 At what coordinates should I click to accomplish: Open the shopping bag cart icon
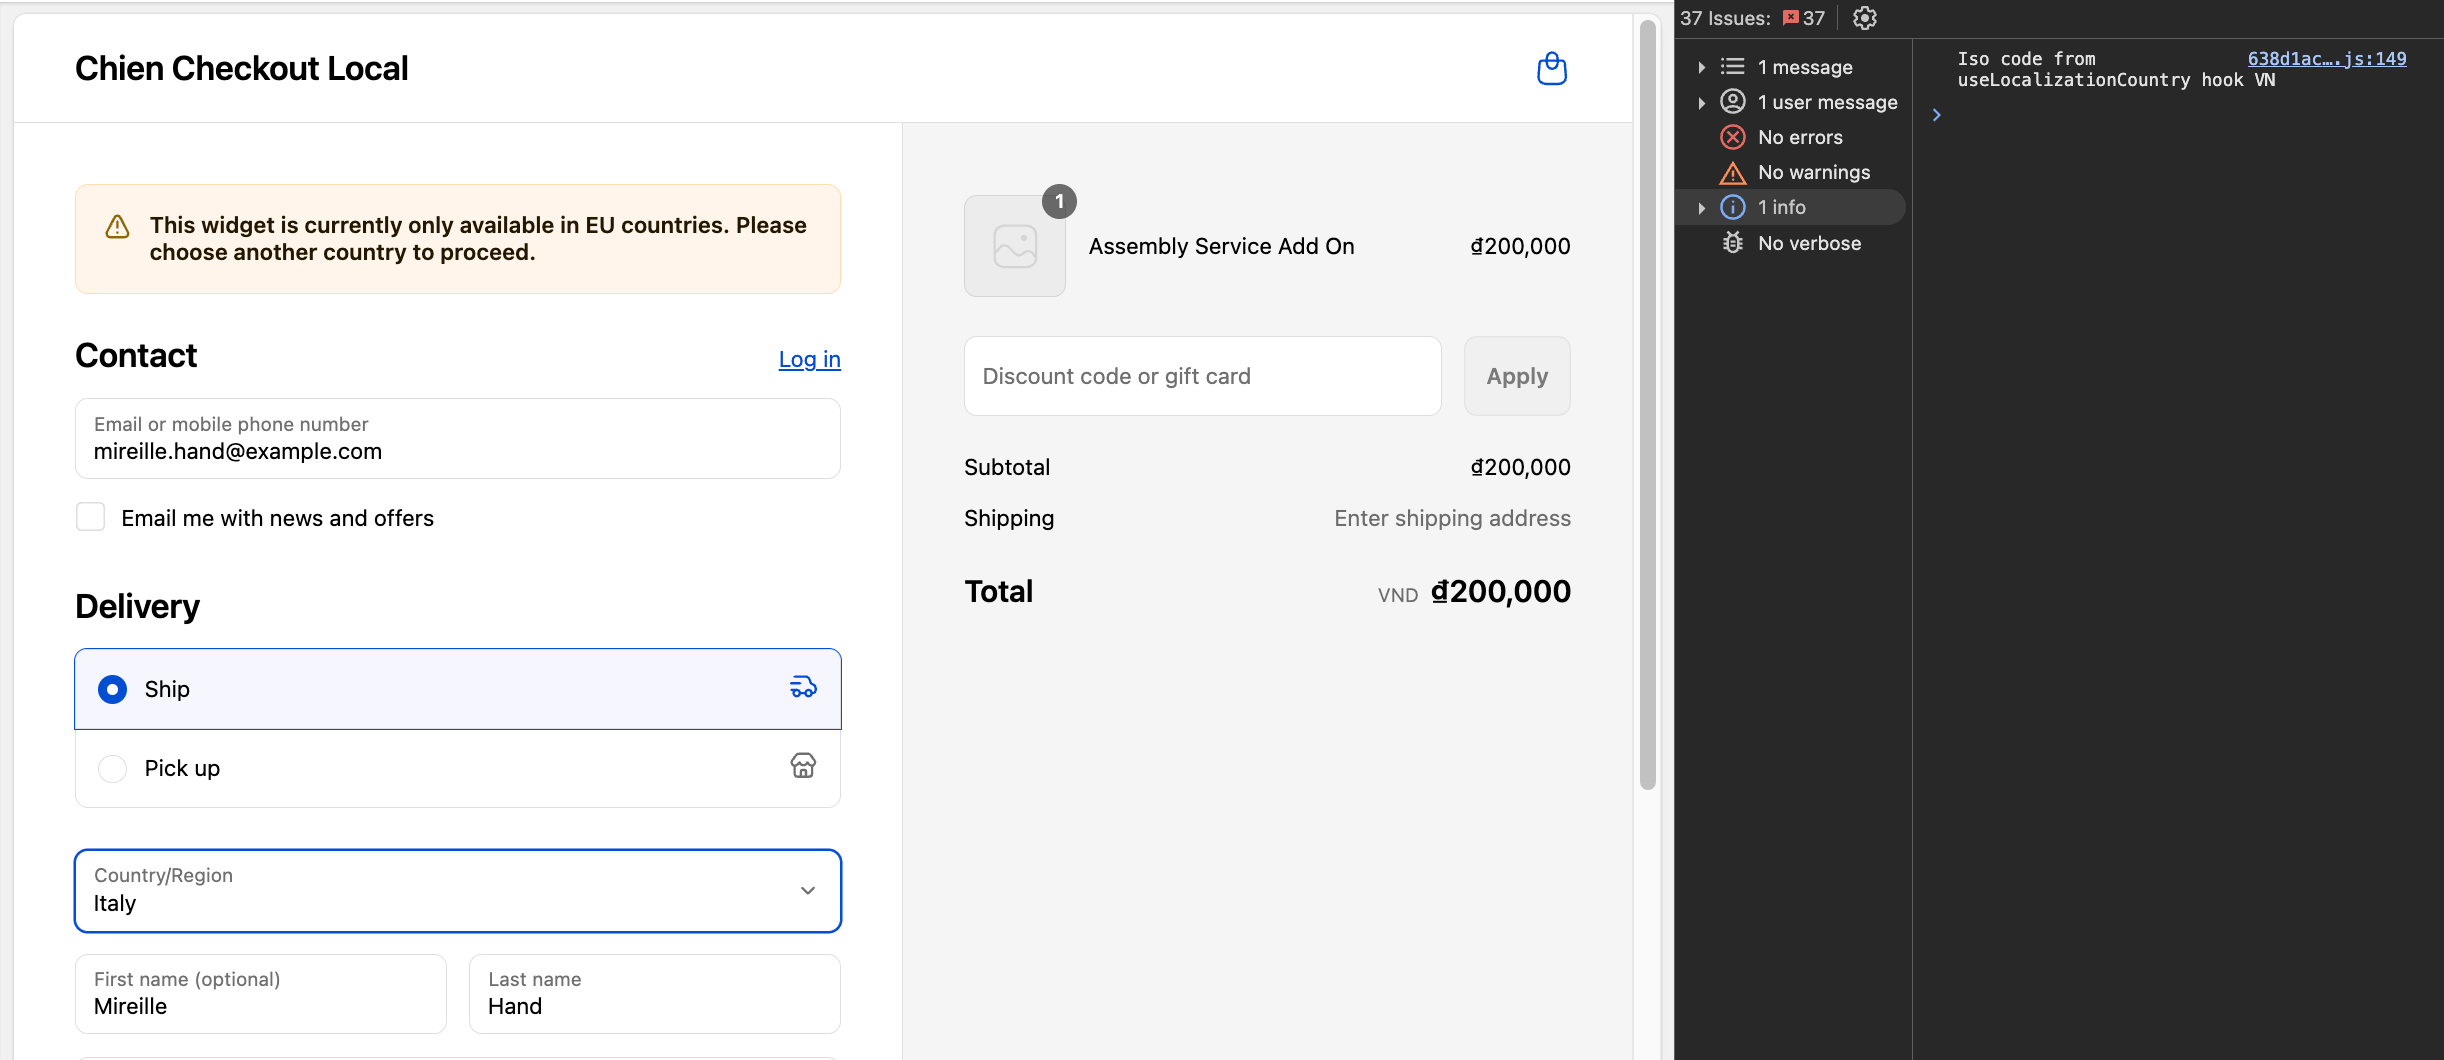tap(1551, 69)
